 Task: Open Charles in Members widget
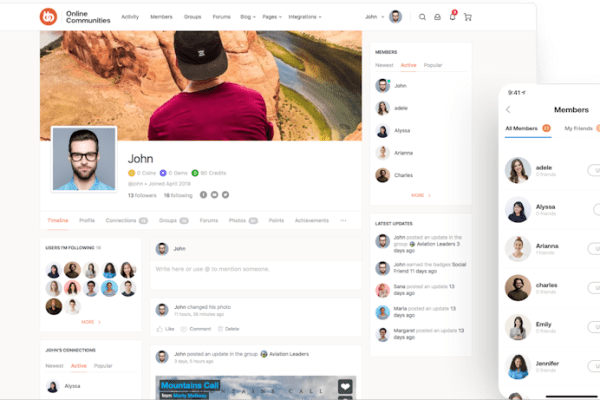click(x=394, y=175)
